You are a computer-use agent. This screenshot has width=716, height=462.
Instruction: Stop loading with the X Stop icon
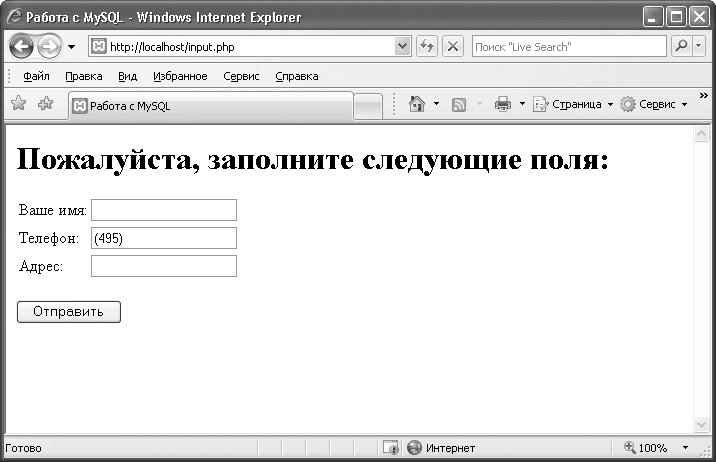pyautogui.click(x=453, y=46)
